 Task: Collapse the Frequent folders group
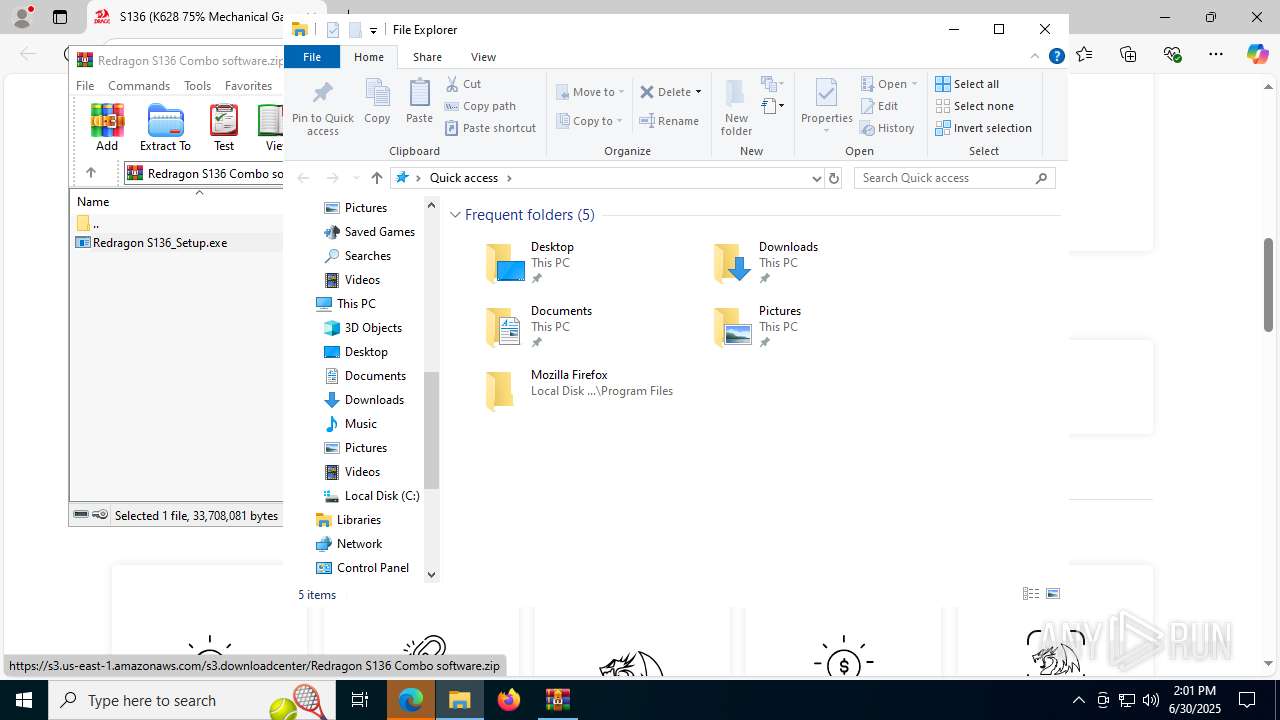click(456, 215)
